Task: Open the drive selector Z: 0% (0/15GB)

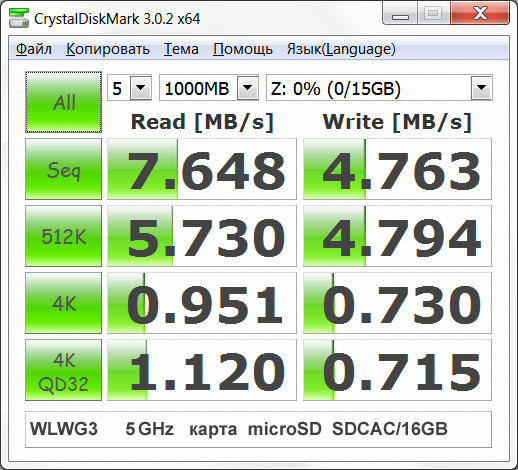Action: point(379,88)
